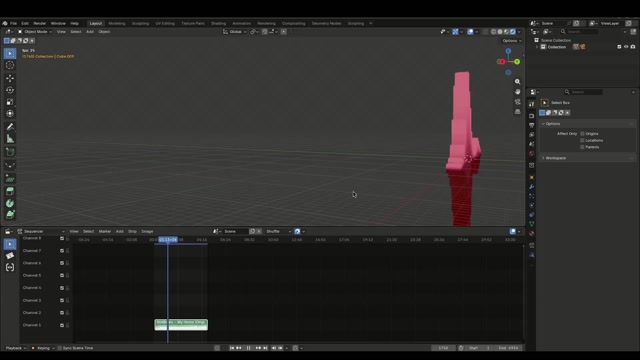Lock Channel 5 with the padlock
Image resolution: width=640 pixels, height=360 pixels.
pyautogui.click(x=68, y=276)
